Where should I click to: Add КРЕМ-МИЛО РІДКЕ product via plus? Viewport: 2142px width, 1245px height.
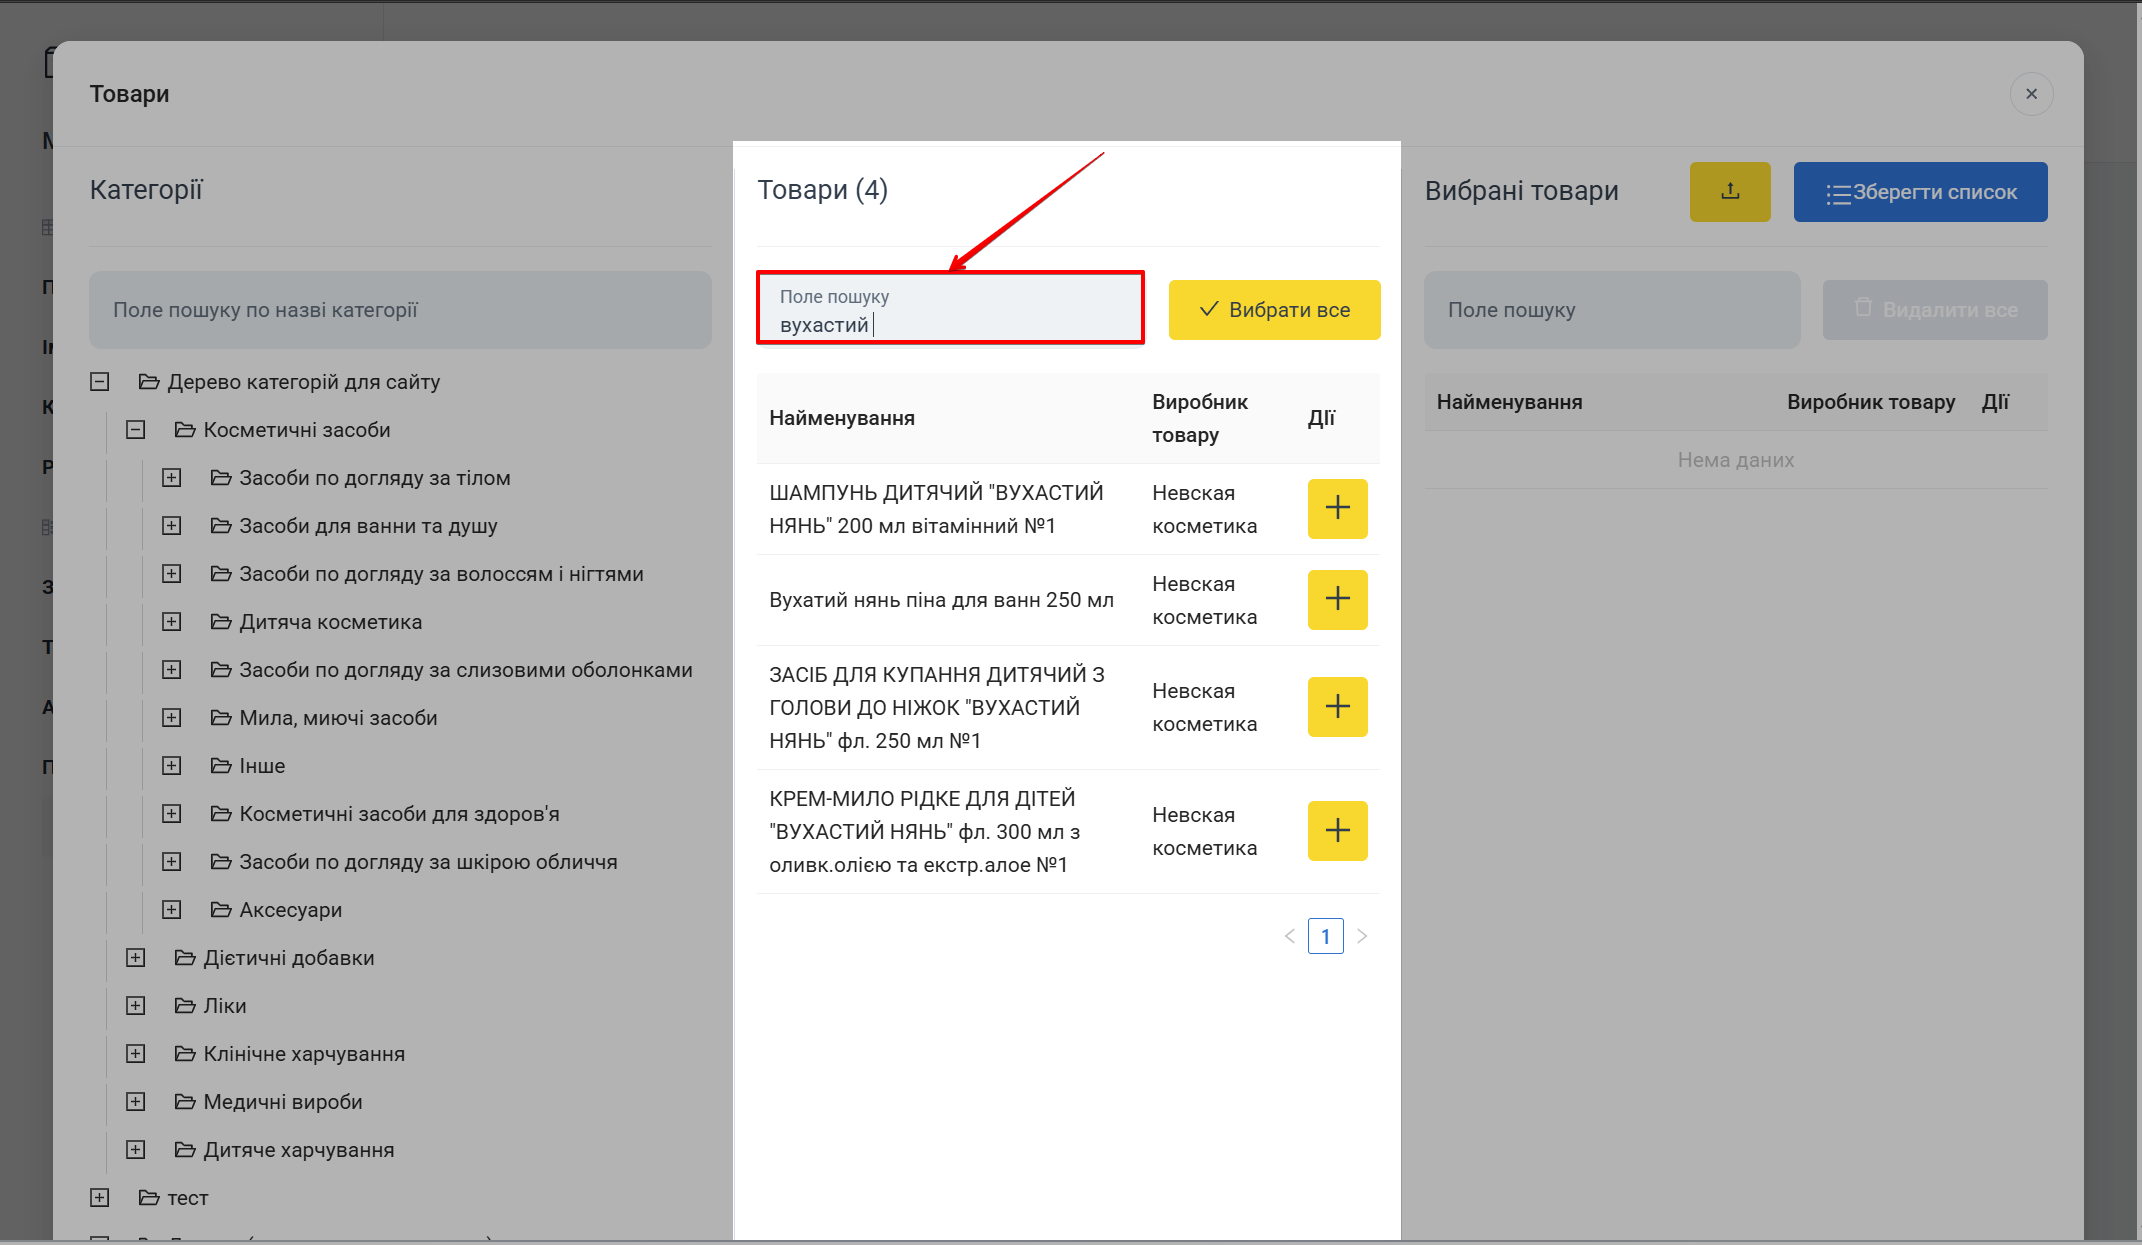(x=1337, y=830)
